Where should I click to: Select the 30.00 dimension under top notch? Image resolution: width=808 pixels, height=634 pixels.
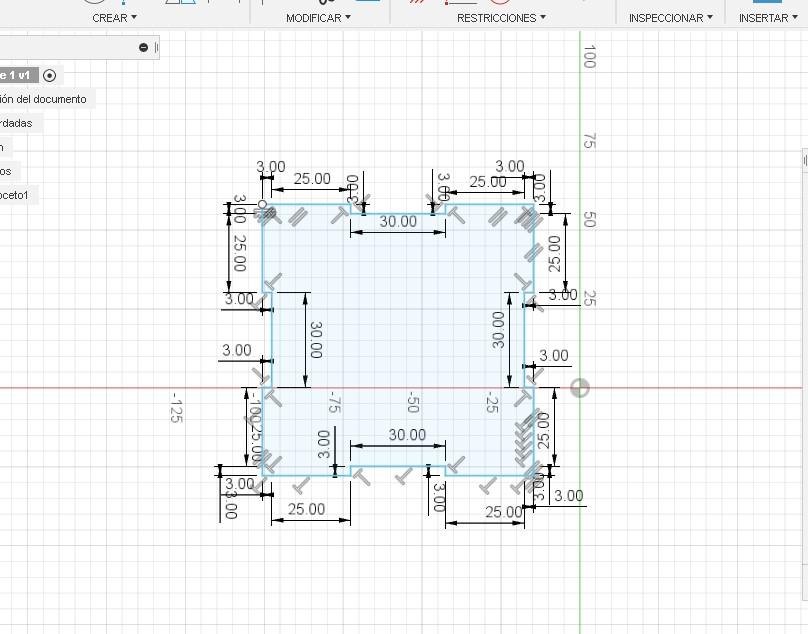(398, 221)
